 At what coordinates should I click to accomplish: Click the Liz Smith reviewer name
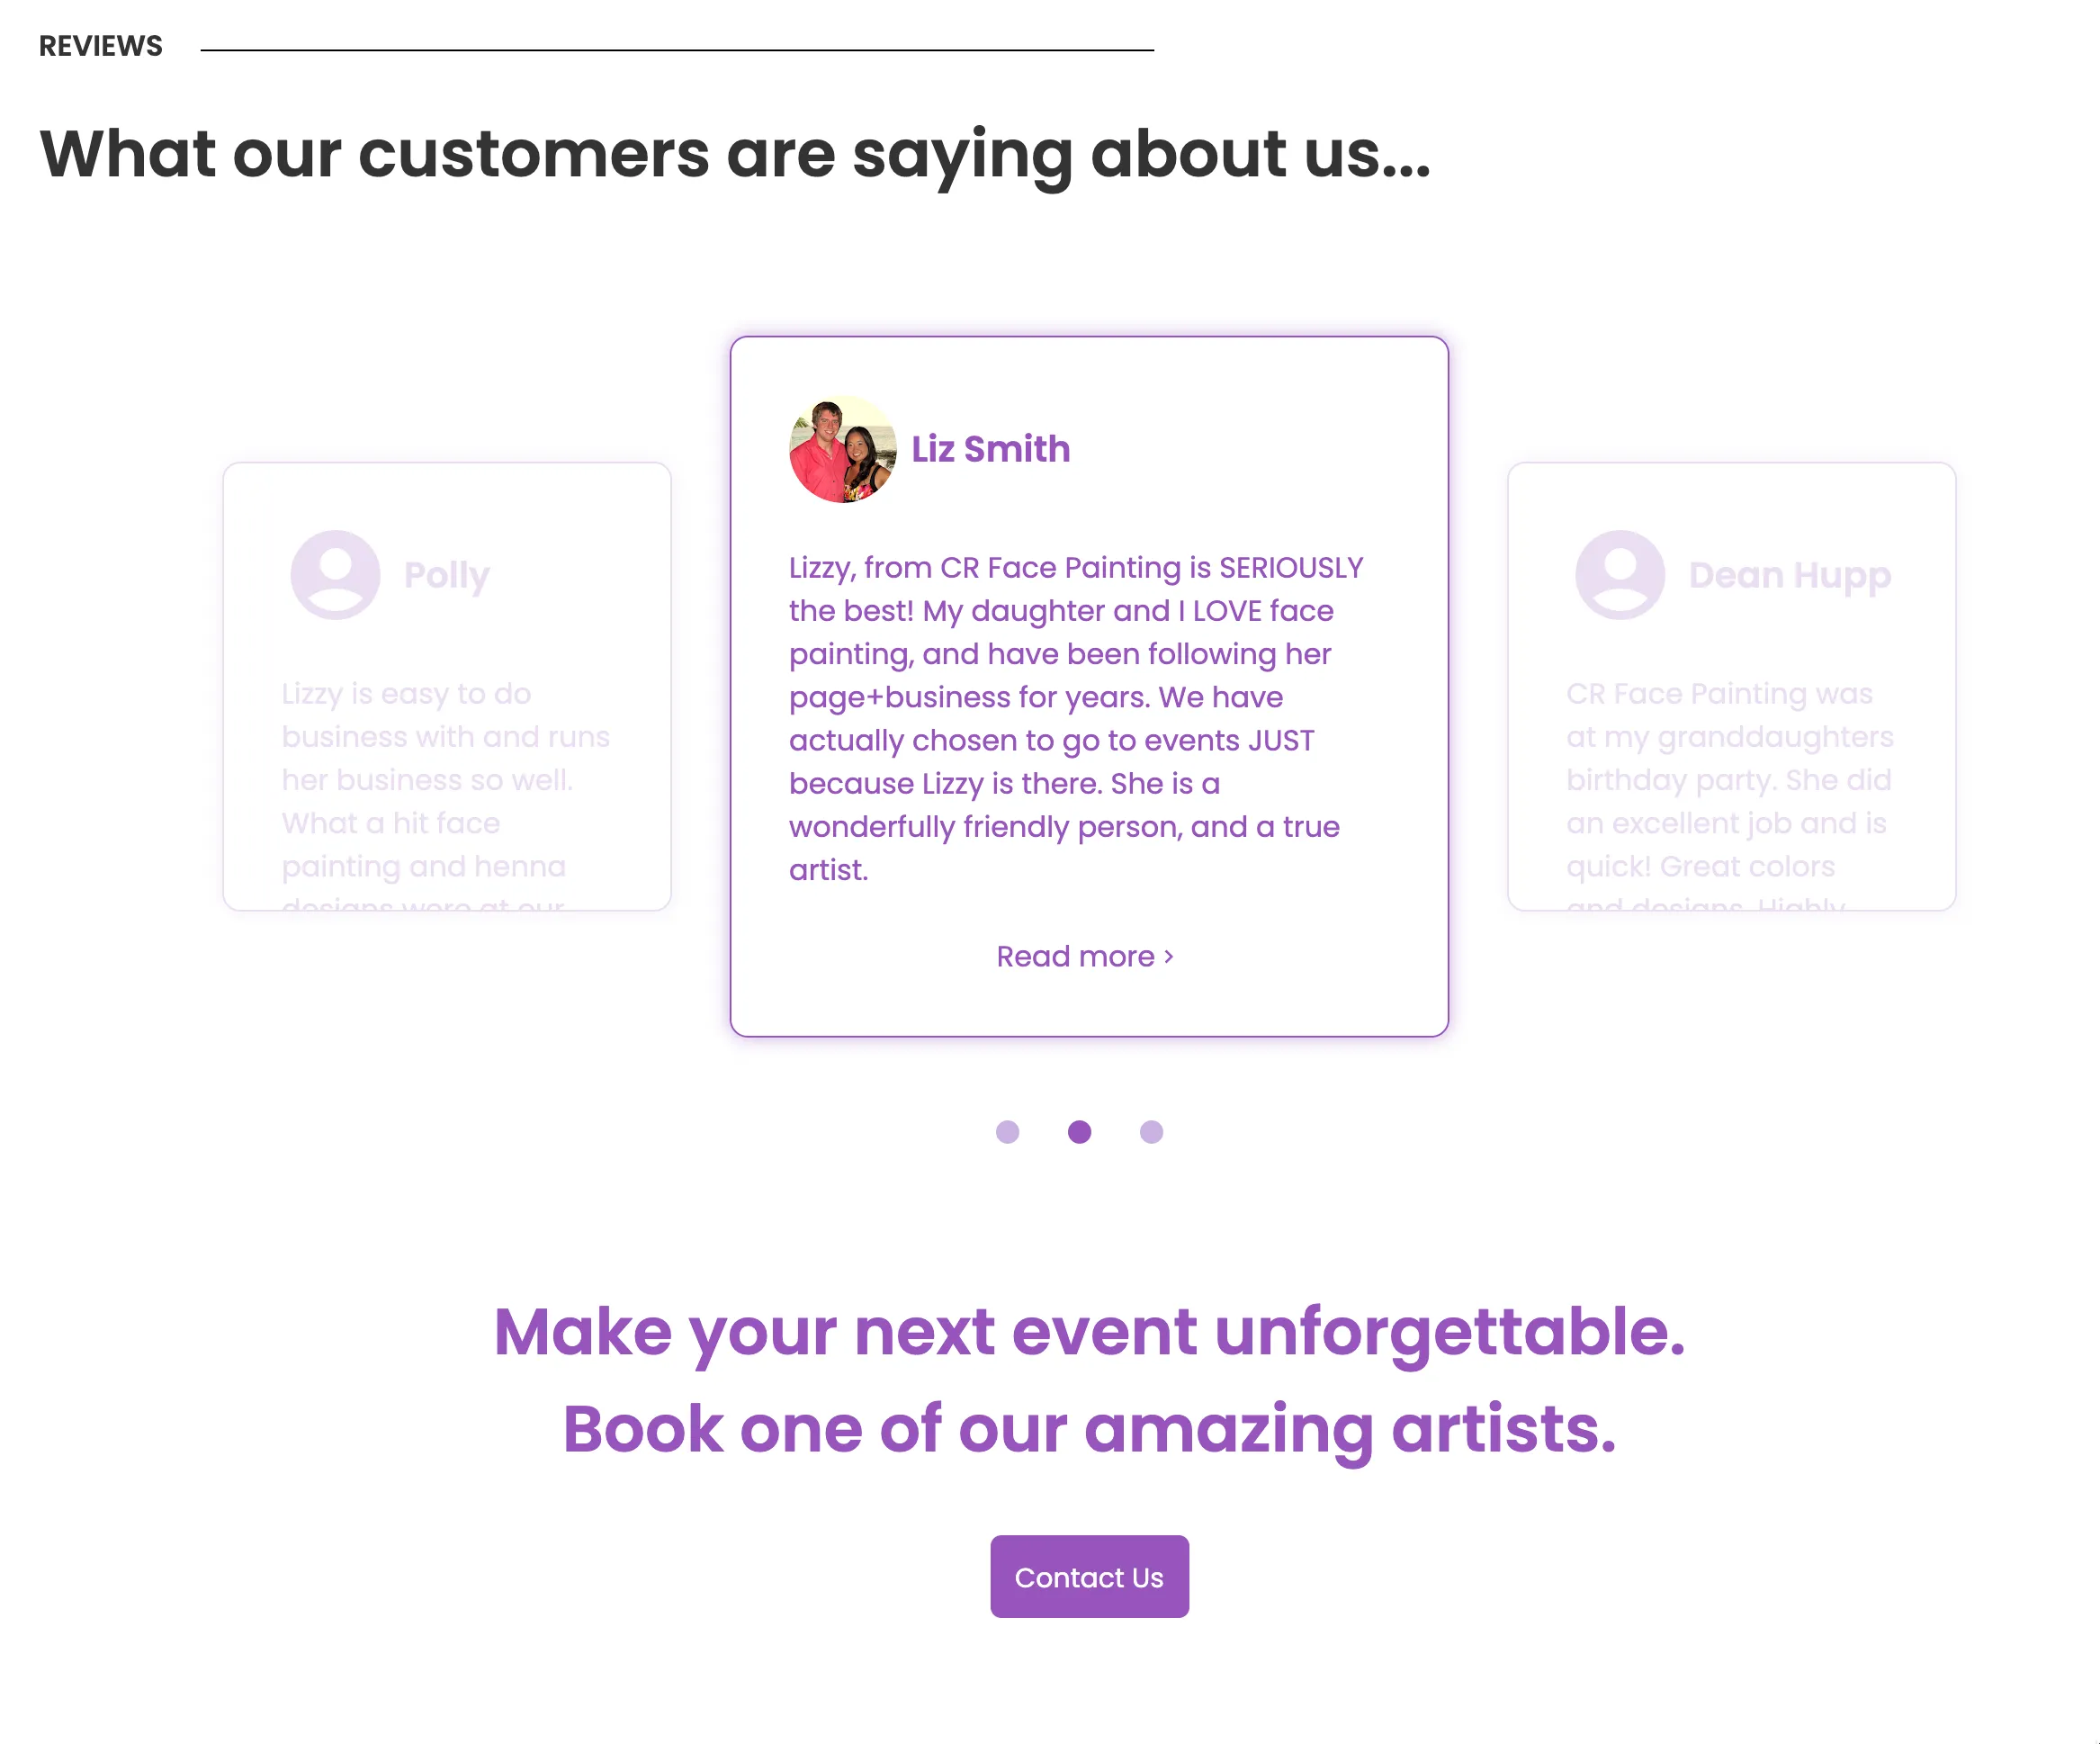990,449
